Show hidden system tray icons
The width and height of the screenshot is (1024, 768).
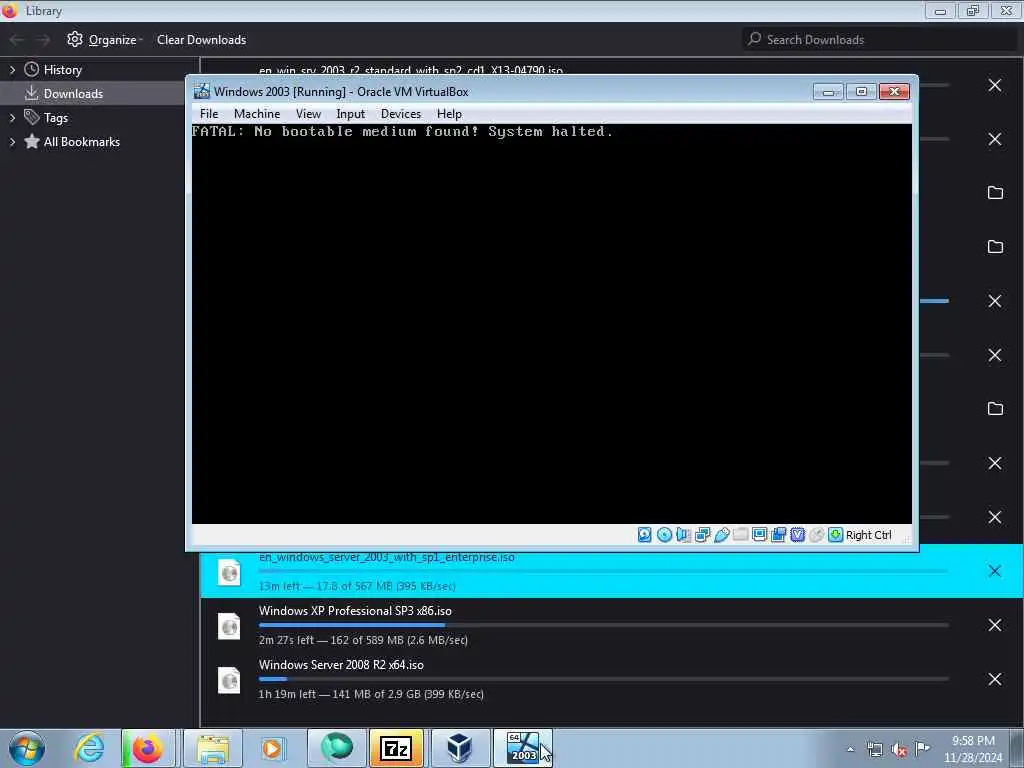[x=850, y=749]
